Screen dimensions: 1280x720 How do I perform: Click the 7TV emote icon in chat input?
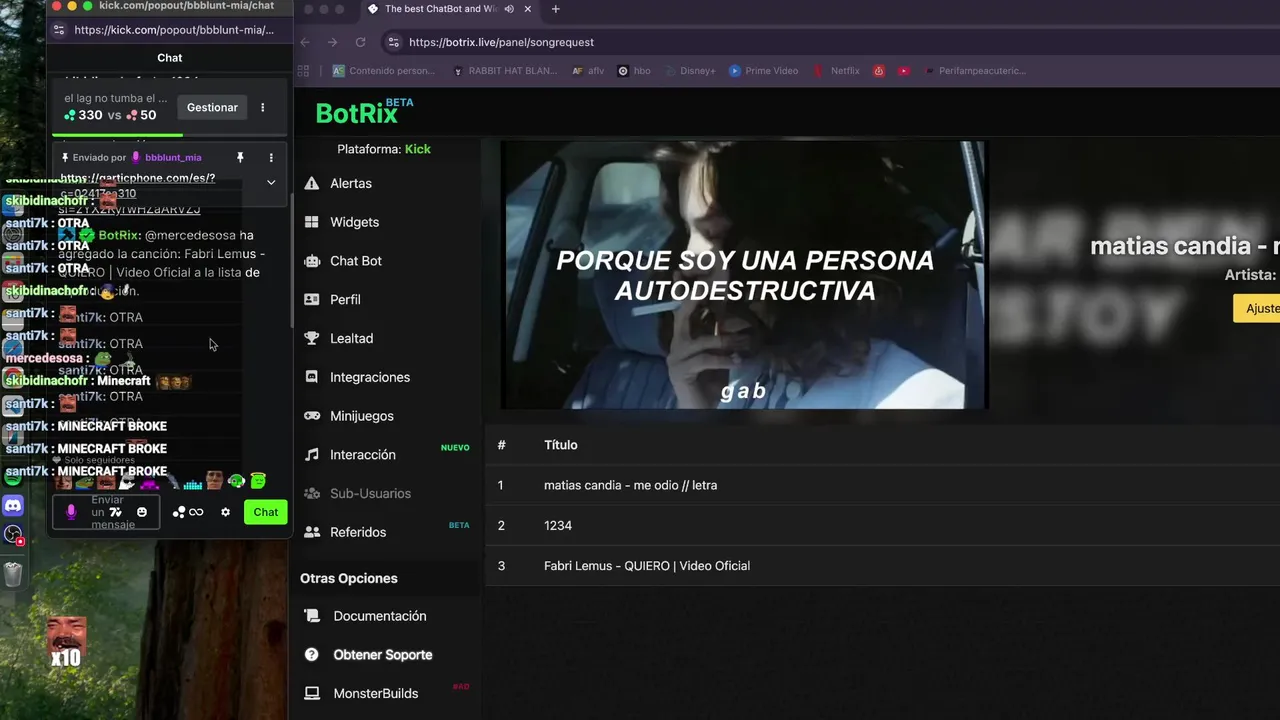click(116, 512)
